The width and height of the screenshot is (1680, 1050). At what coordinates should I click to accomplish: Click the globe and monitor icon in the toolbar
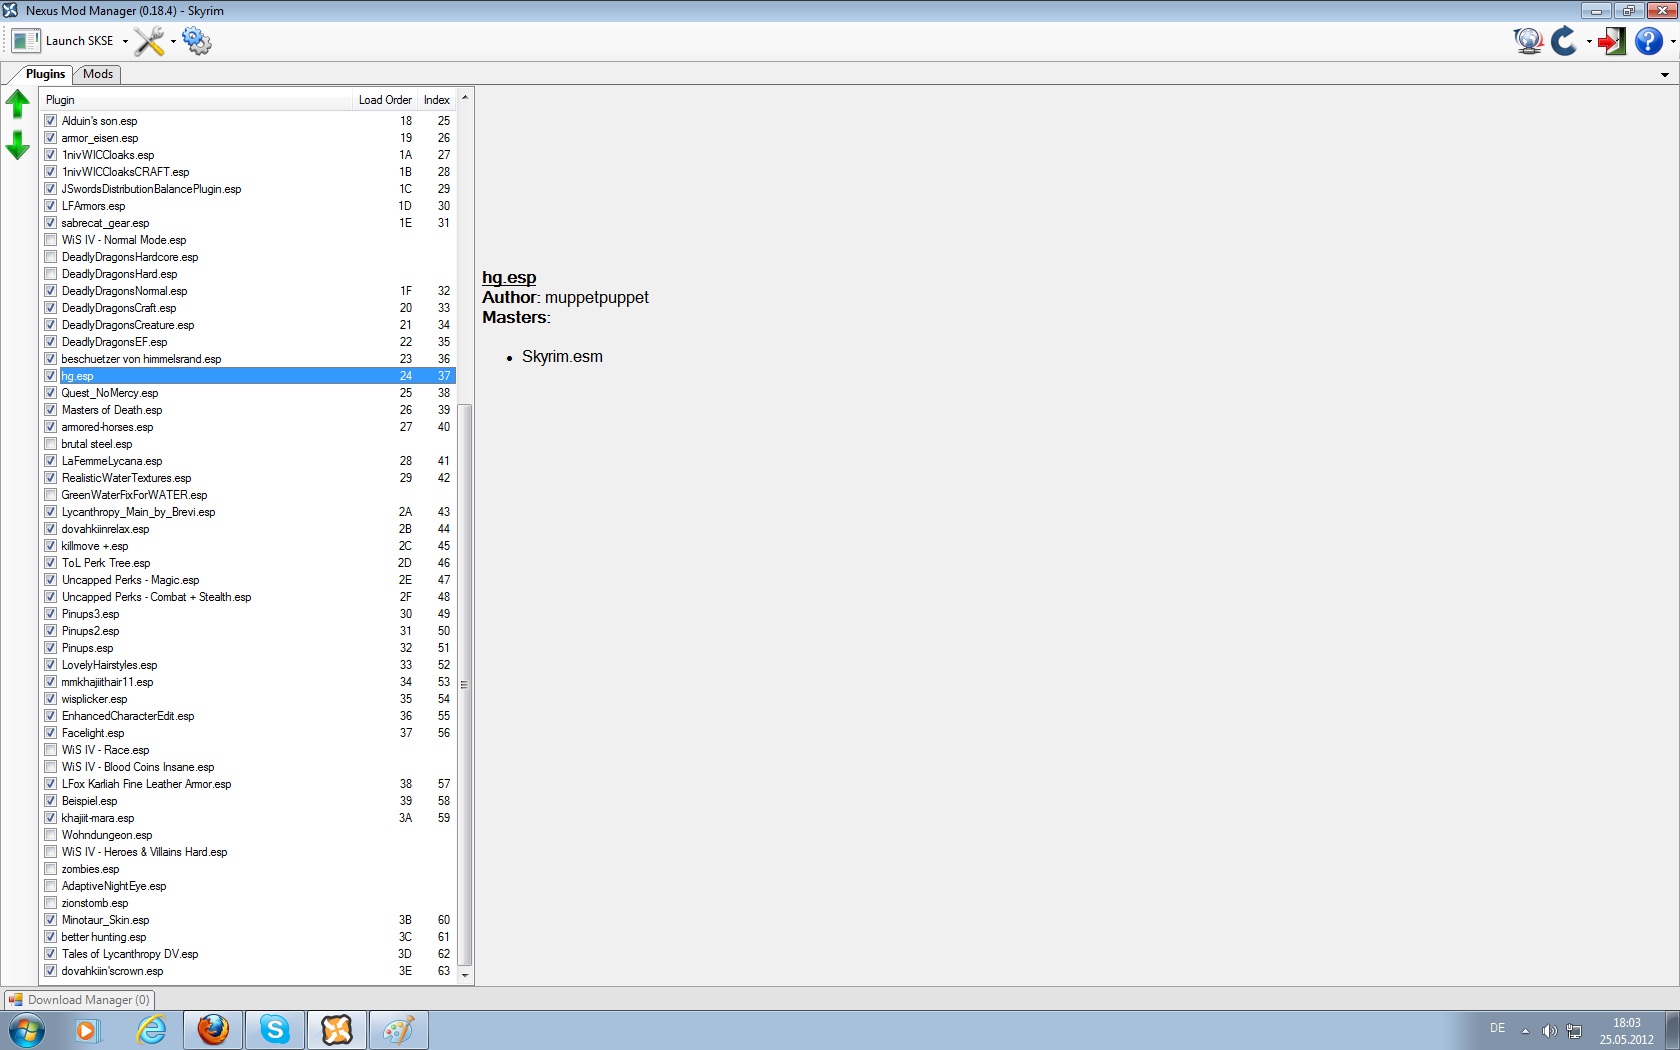click(x=1528, y=41)
